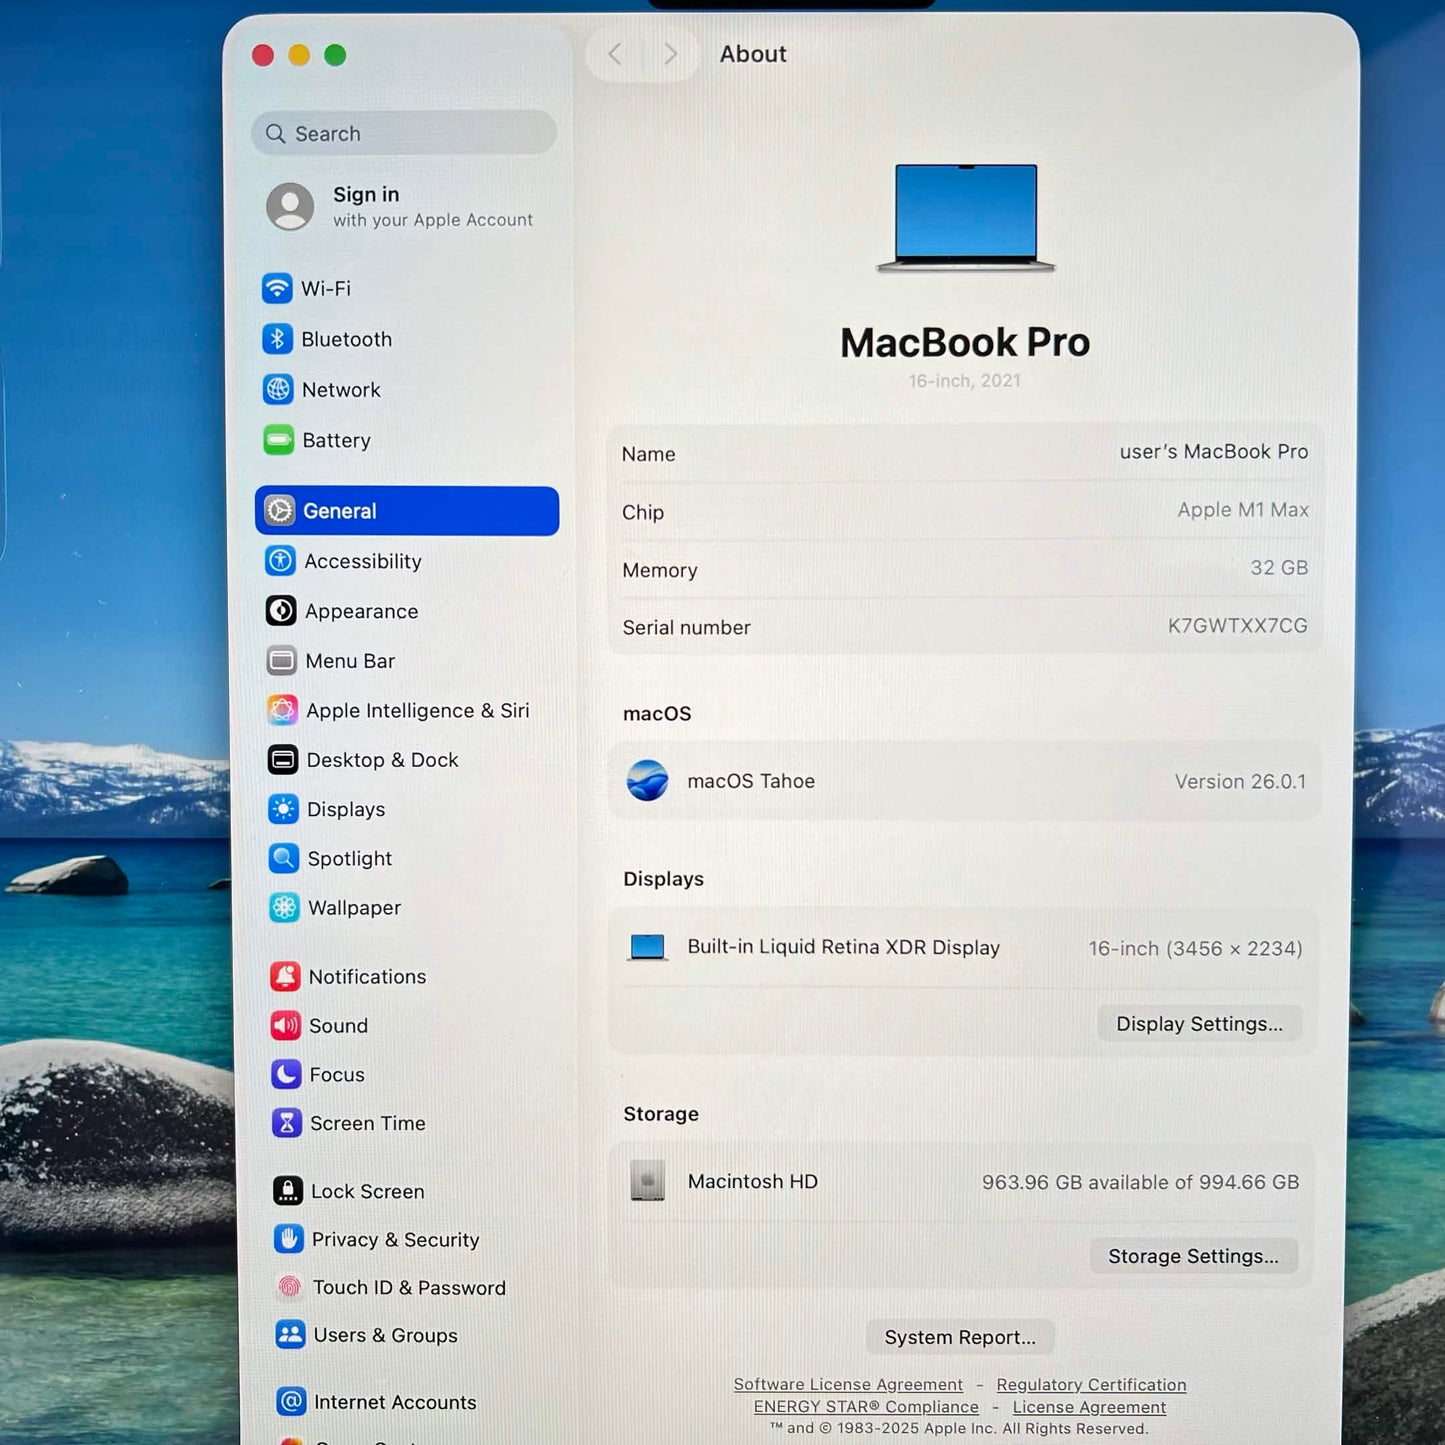Click the System Report button

[960, 1337]
